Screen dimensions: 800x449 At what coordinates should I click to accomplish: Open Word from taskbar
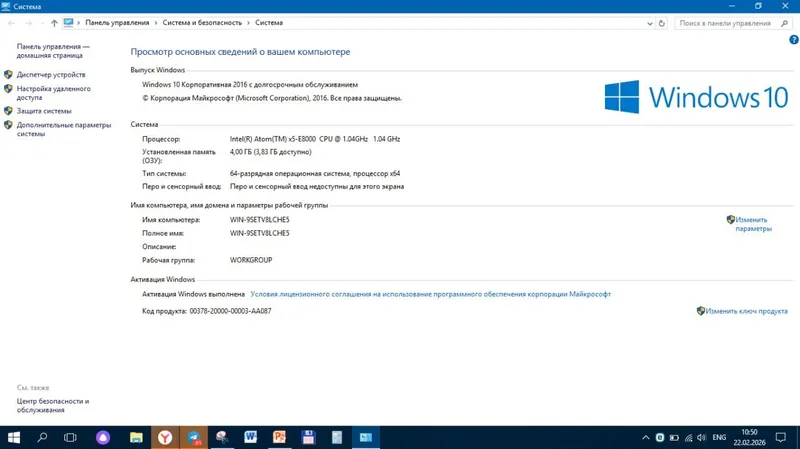point(251,437)
